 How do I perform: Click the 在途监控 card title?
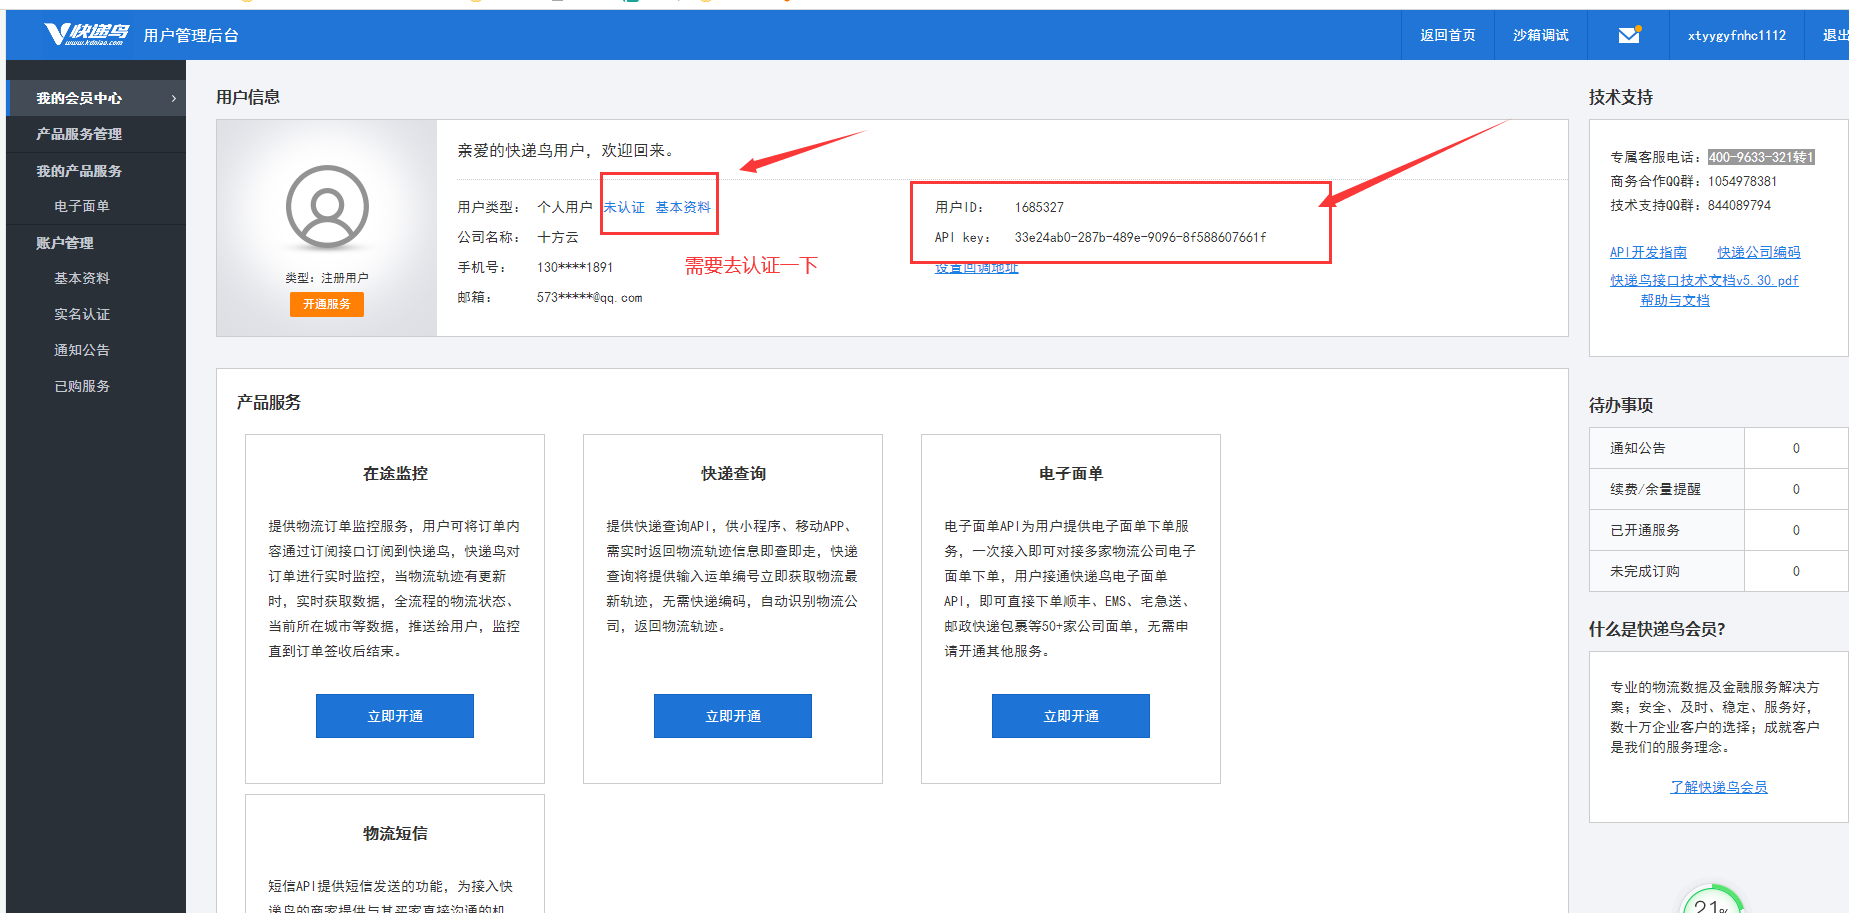coord(395,473)
